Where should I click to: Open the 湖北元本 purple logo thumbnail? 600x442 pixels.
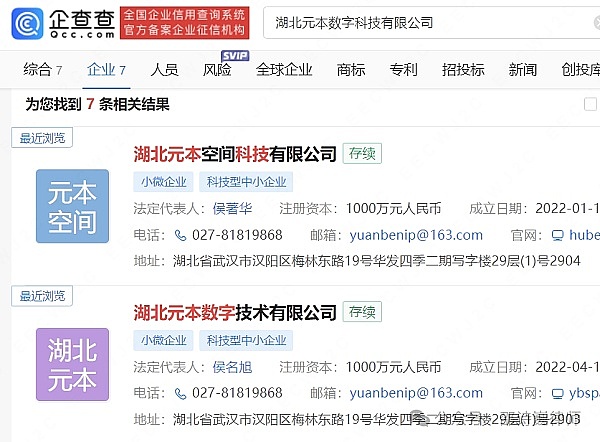click(x=72, y=364)
